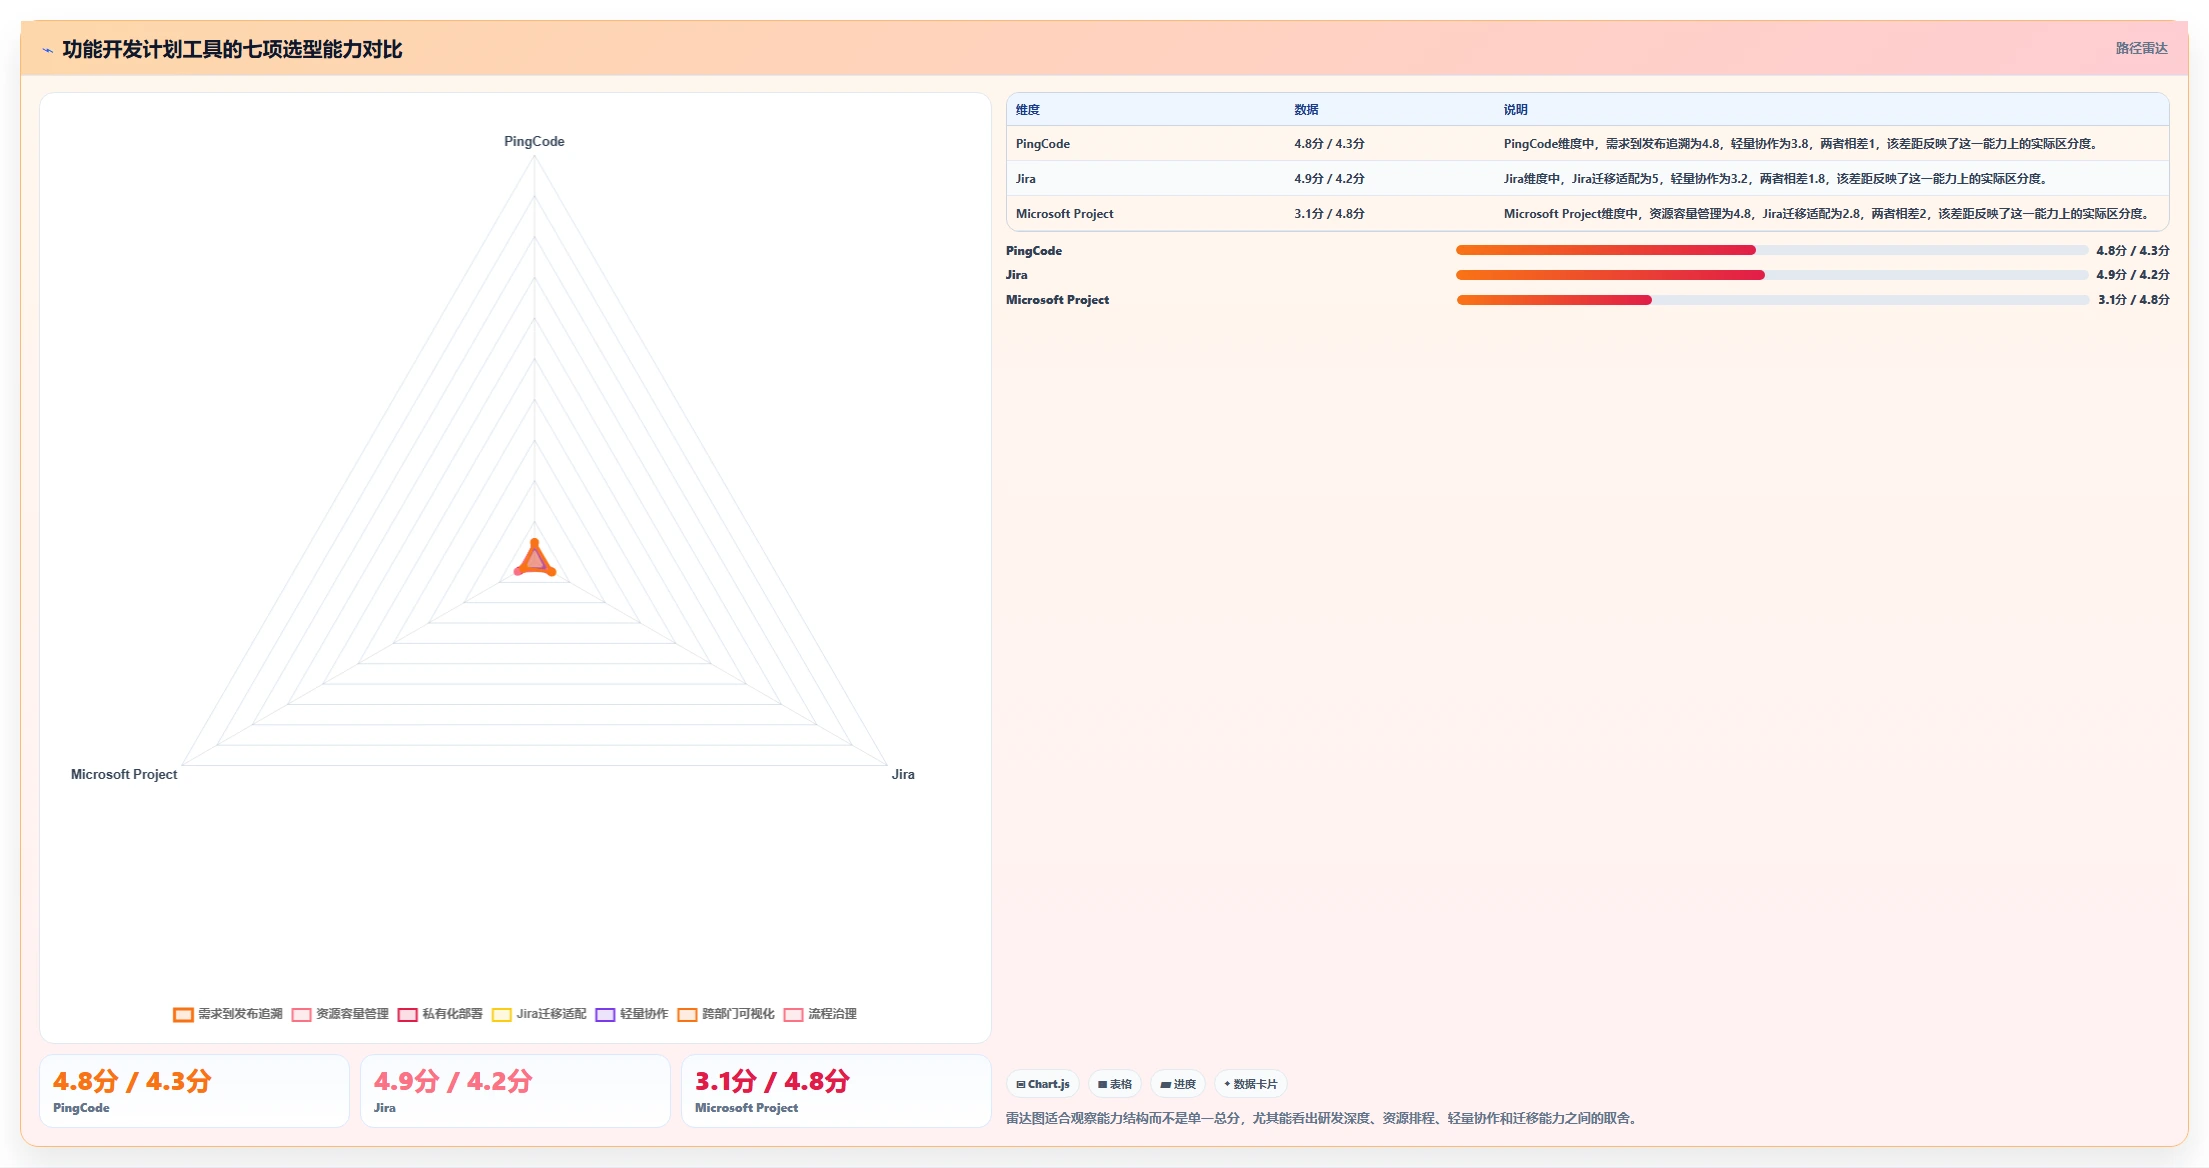Click the Chart.js tag chip
The height and width of the screenshot is (1168, 2209).
(1042, 1084)
